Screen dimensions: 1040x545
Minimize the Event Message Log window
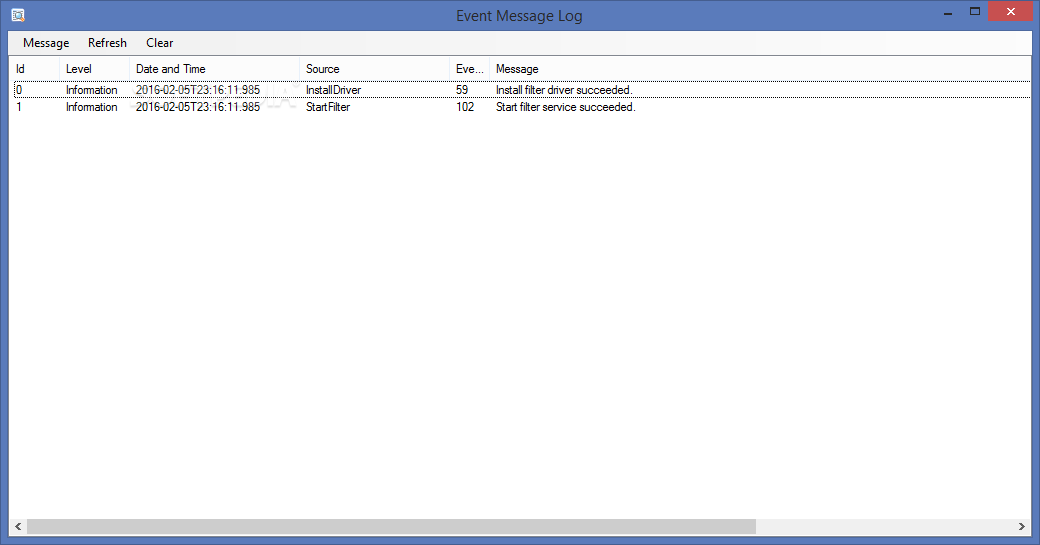[948, 12]
